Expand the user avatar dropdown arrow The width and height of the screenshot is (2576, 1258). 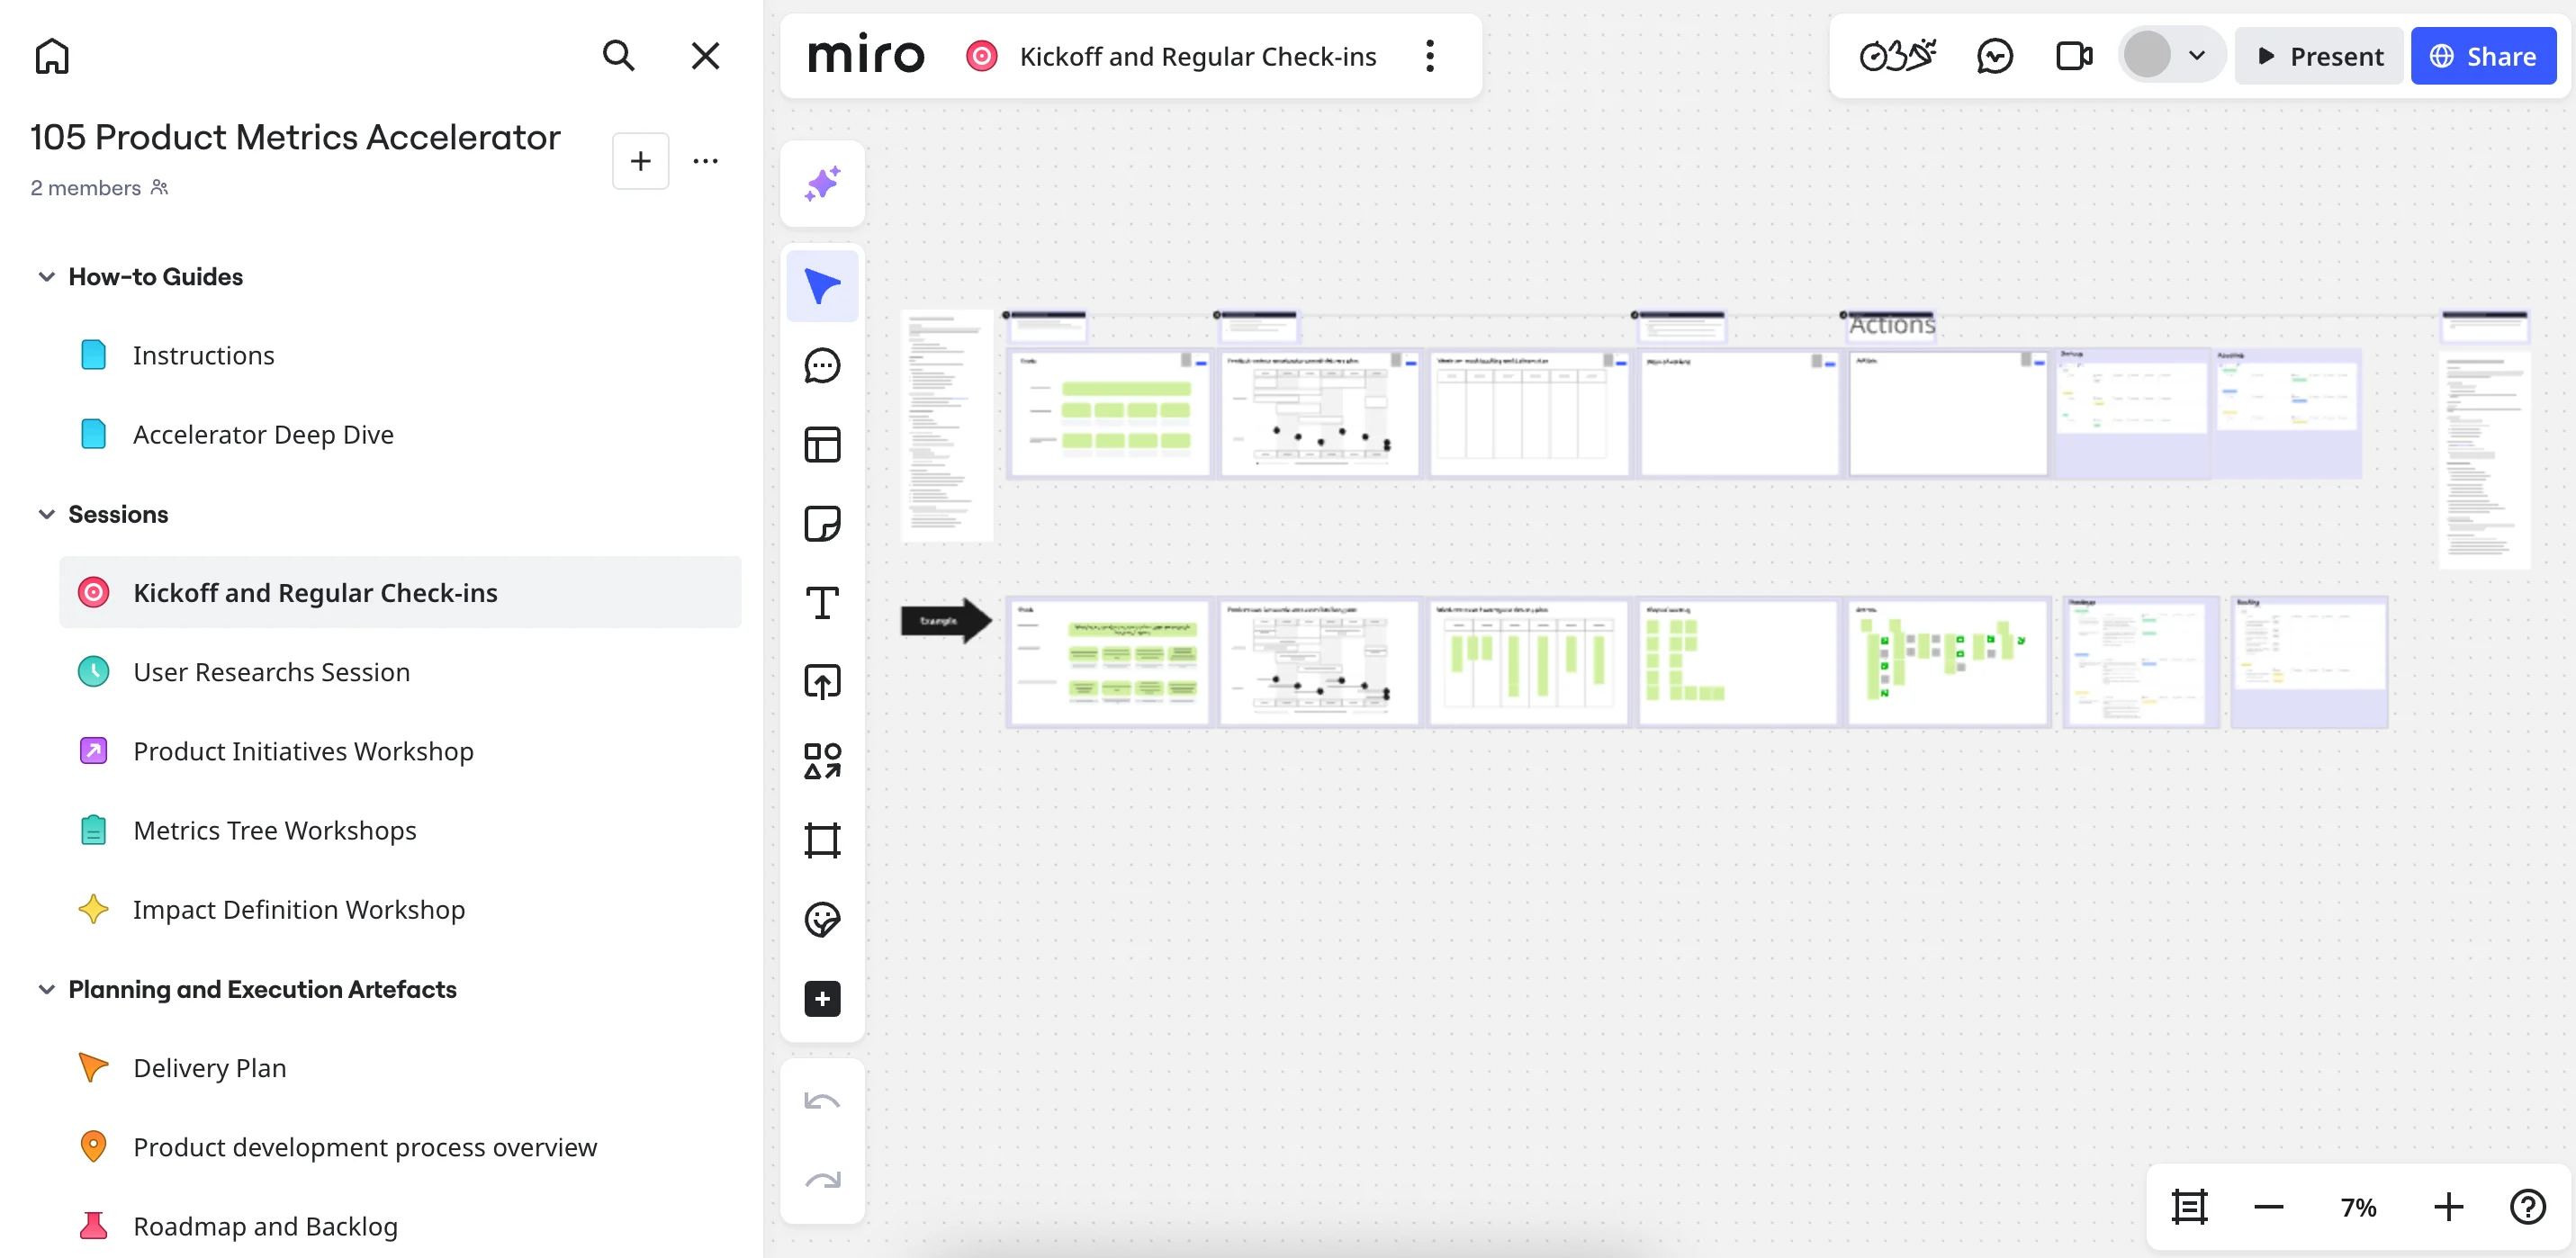pos(2196,56)
